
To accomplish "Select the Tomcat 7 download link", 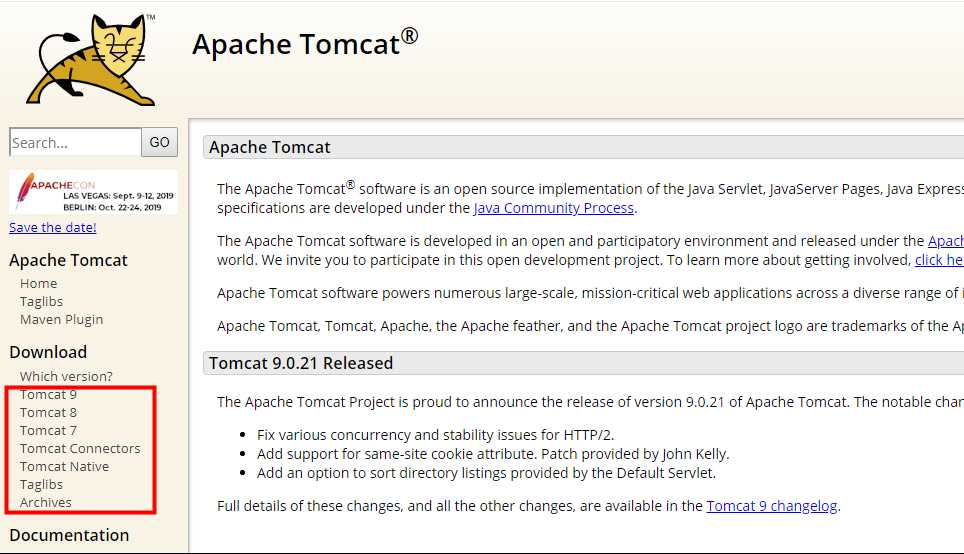I will coord(48,430).
